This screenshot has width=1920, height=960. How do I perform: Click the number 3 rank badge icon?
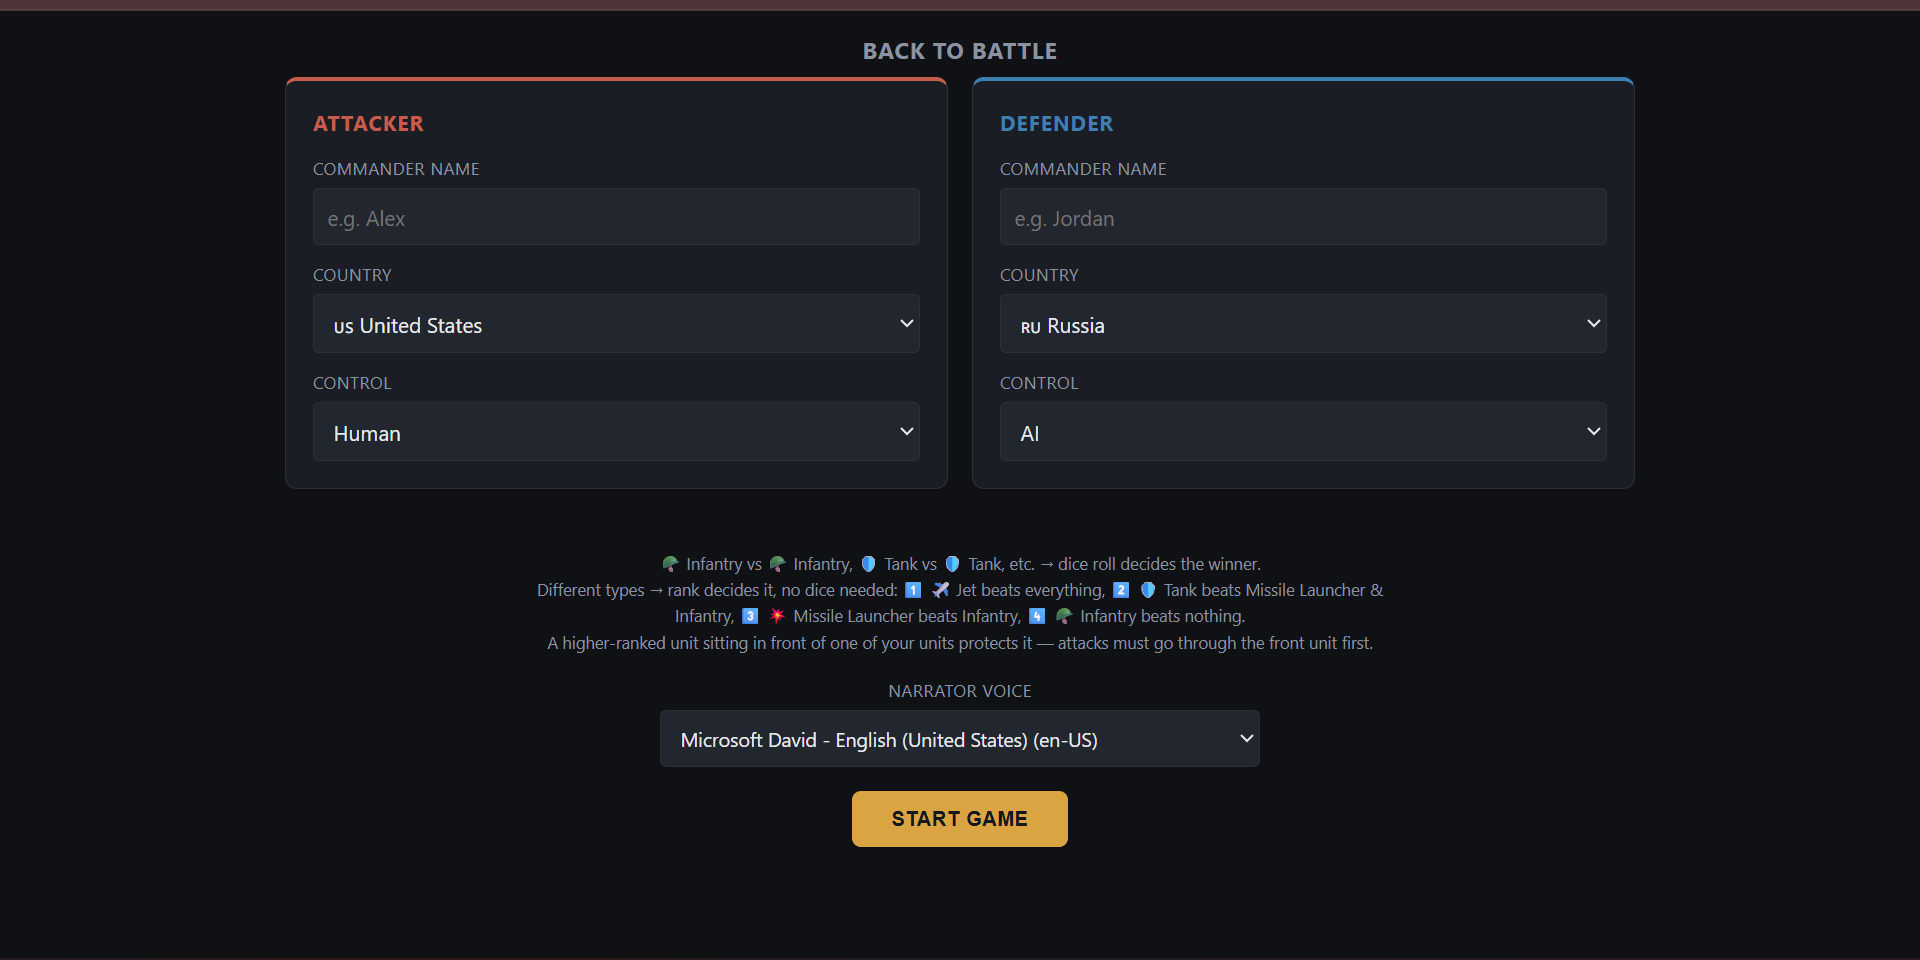pos(750,616)
